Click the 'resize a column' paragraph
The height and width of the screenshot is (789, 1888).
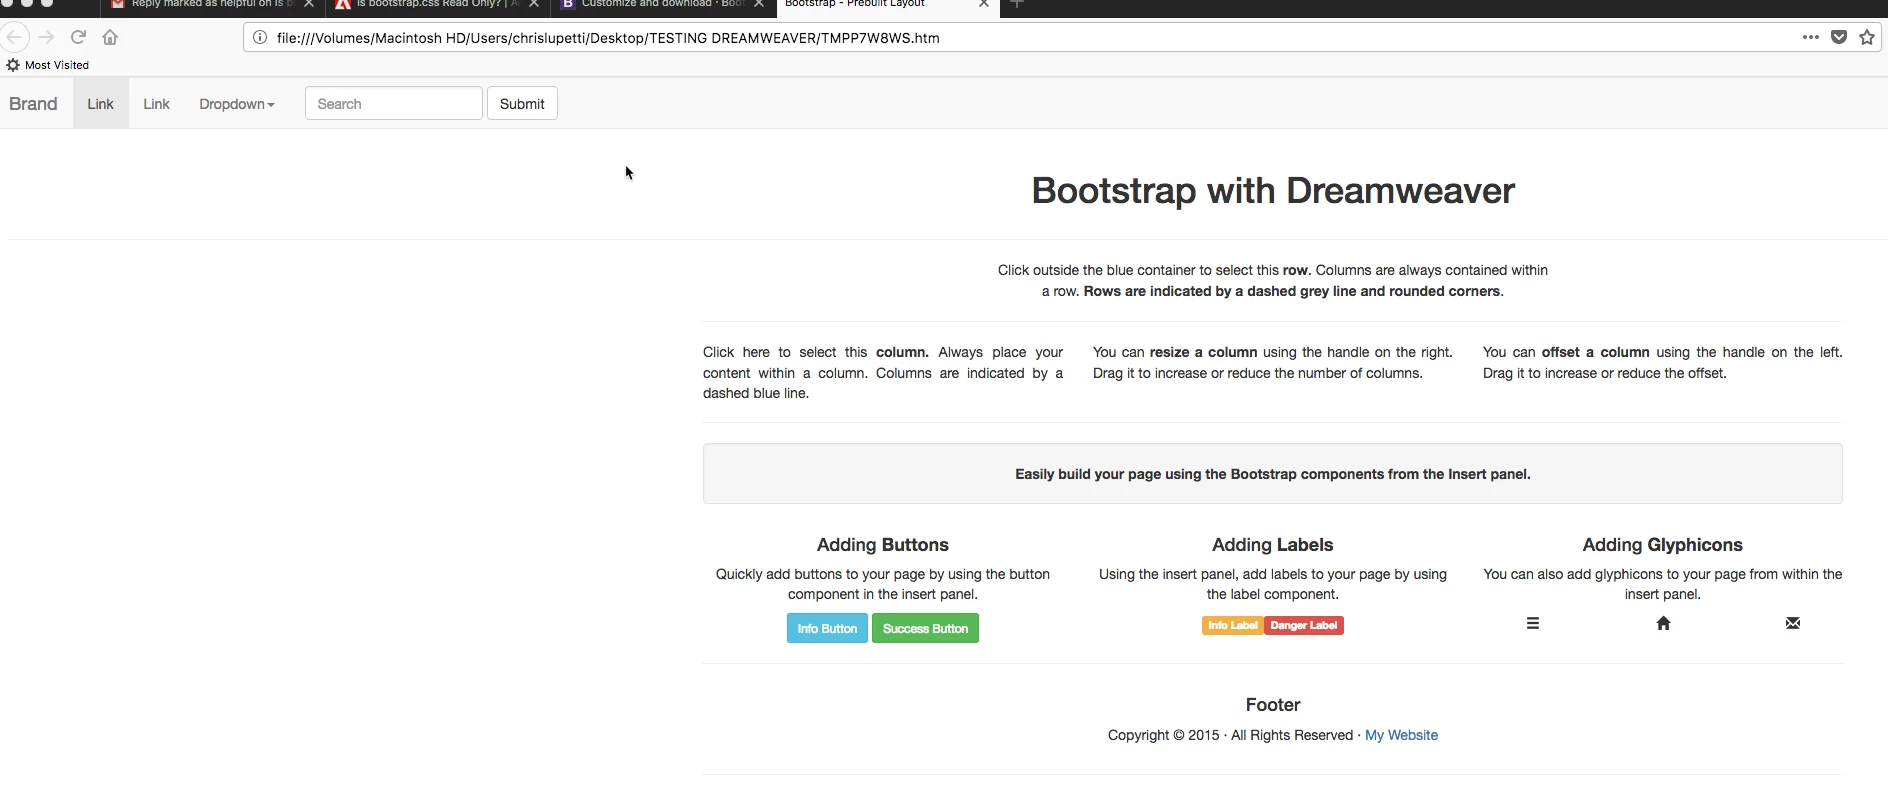[x=1272, y=363]
